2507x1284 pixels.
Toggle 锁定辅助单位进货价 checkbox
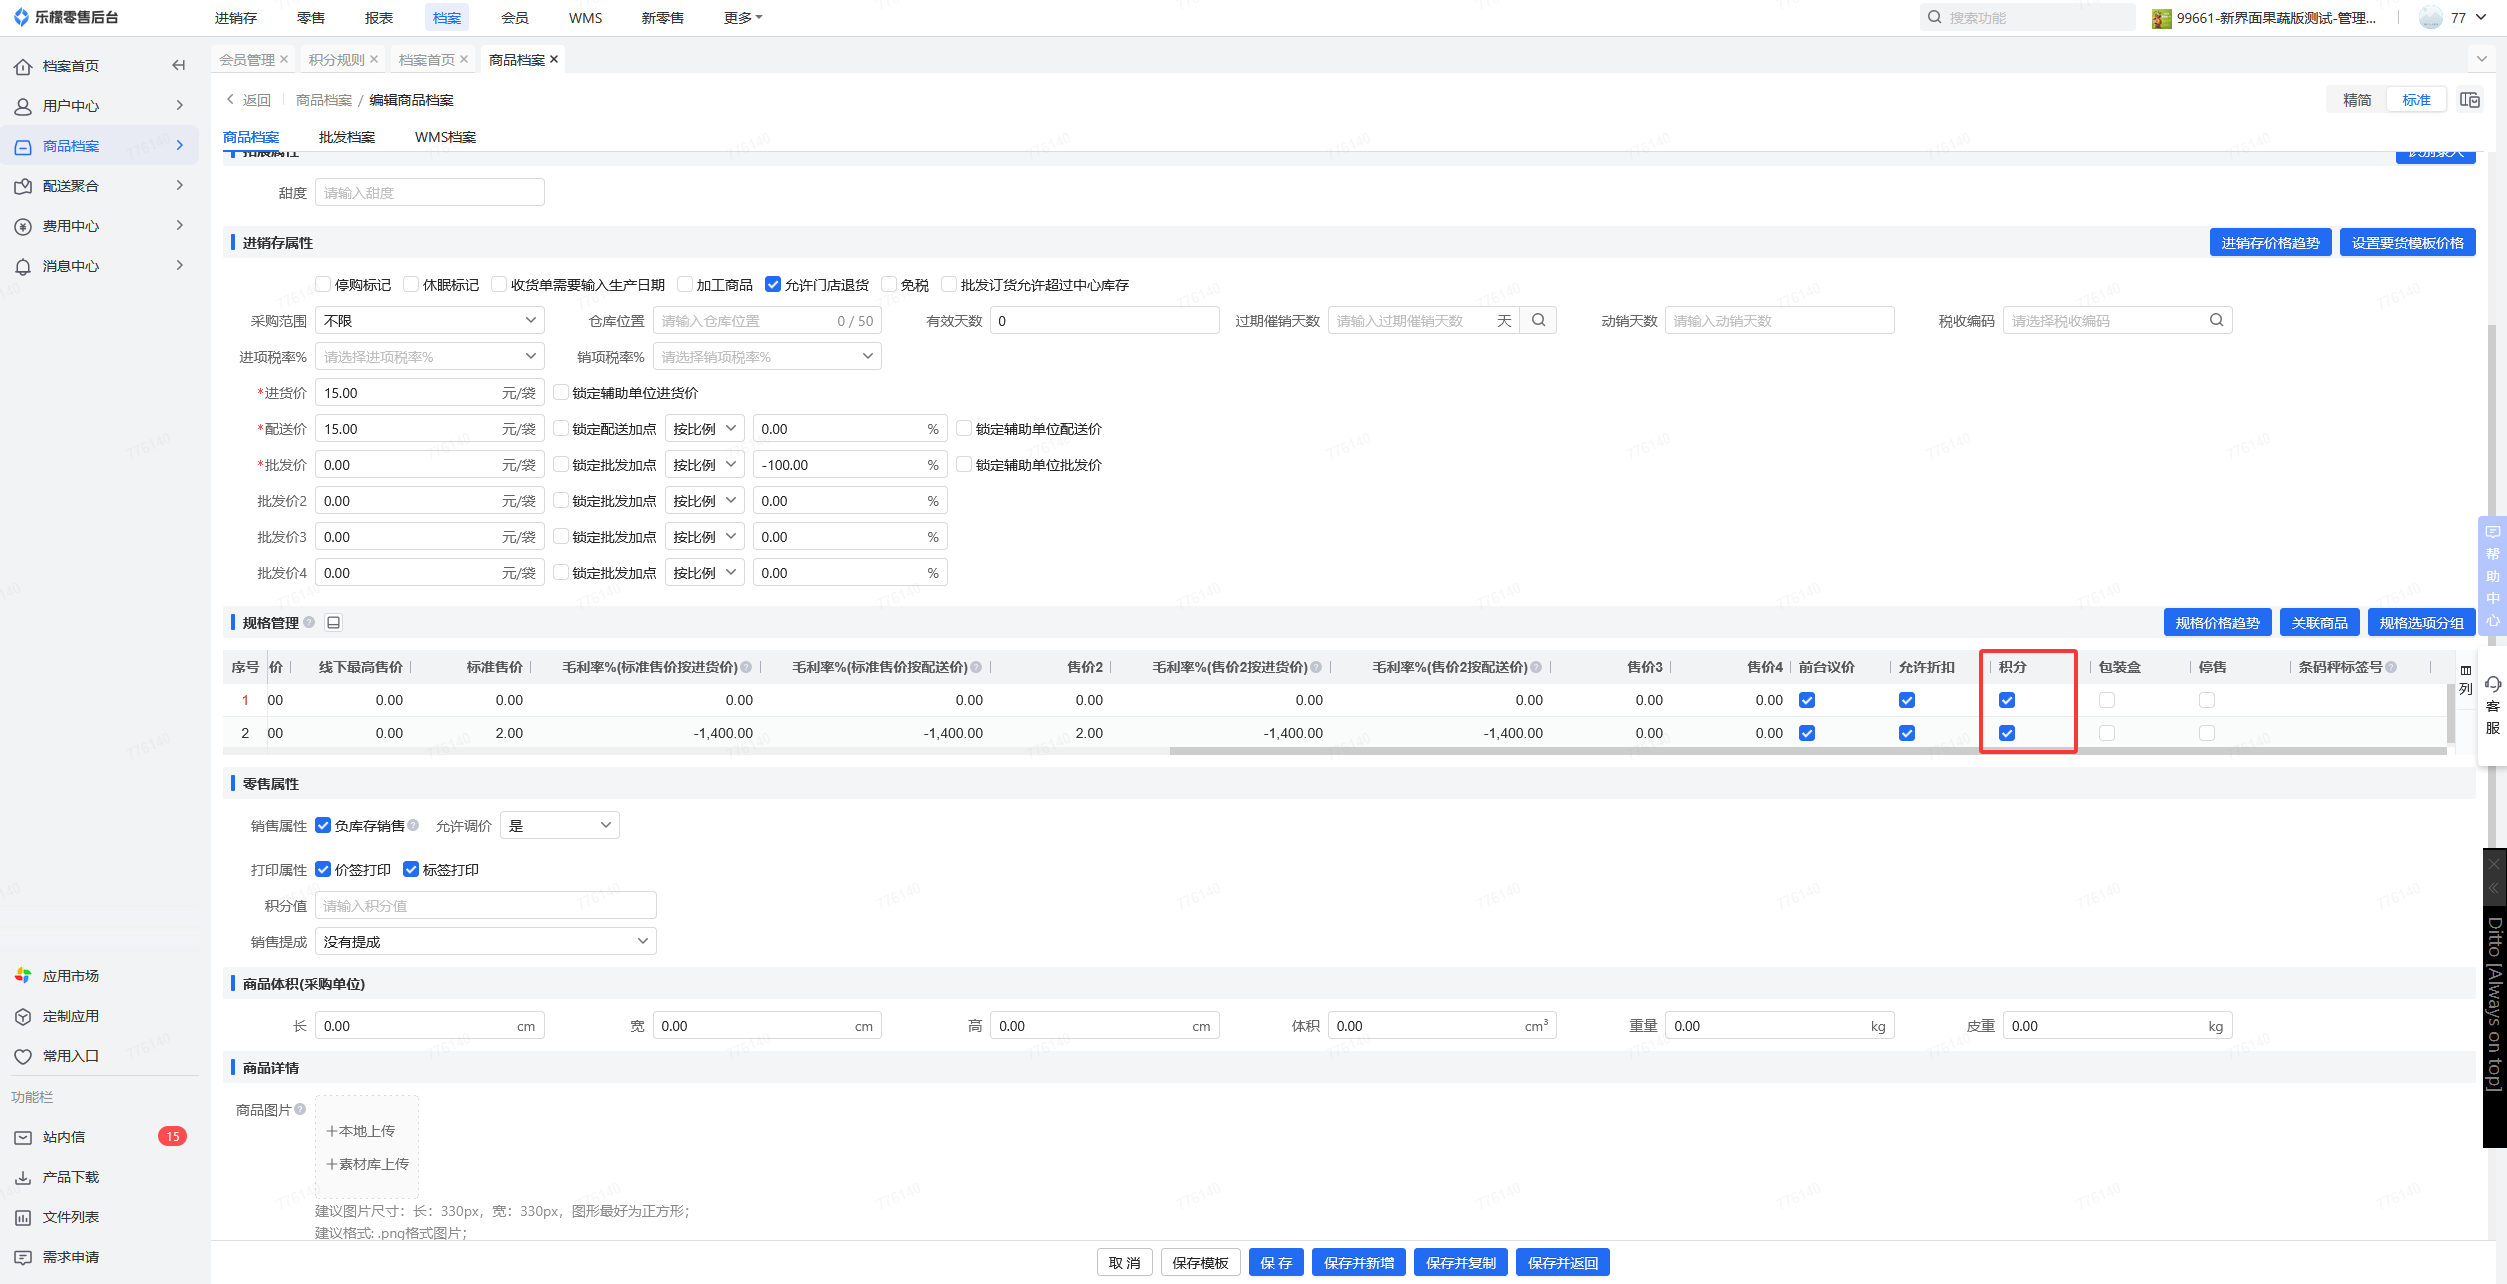(561, 392)
